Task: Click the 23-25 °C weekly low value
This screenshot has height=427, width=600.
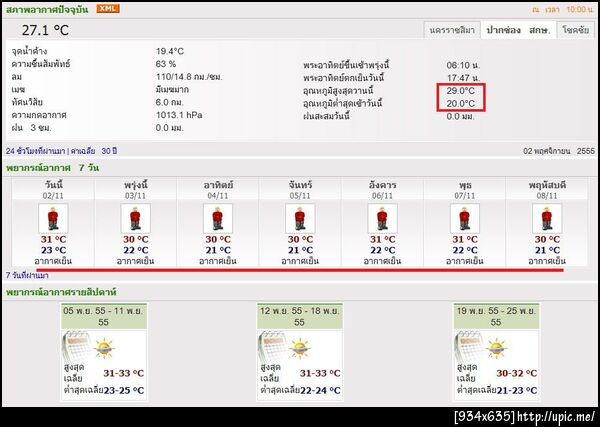Action: click(x=124, y=391)
